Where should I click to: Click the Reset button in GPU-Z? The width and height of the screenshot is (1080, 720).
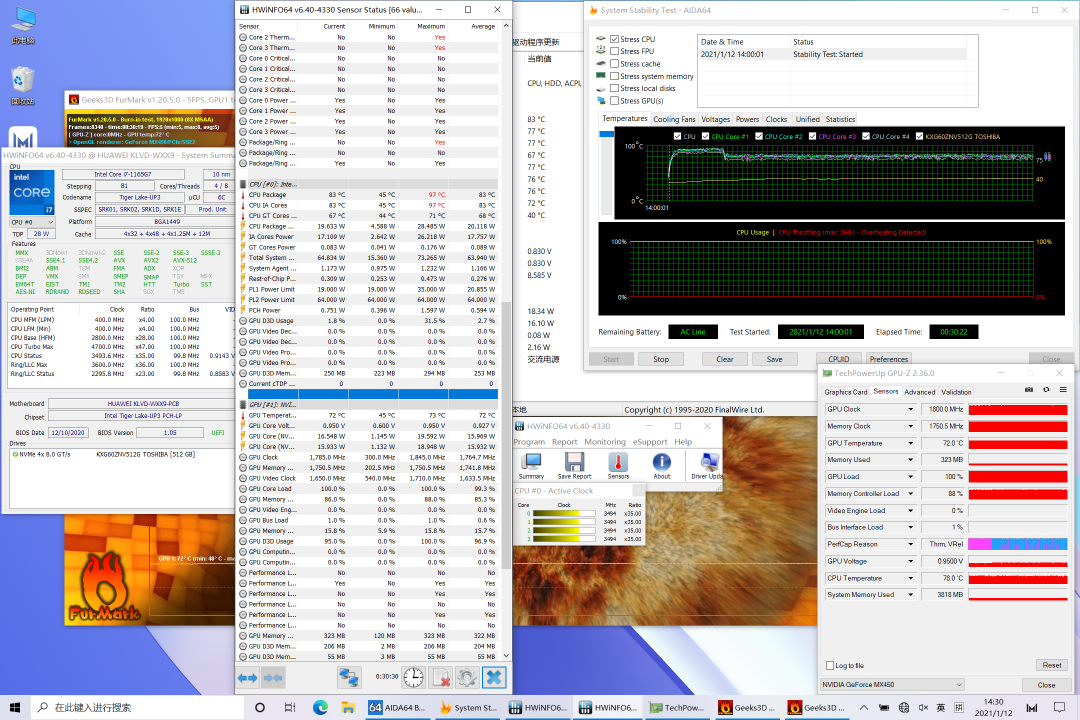pyautogui.click(x=1051, y=665)
